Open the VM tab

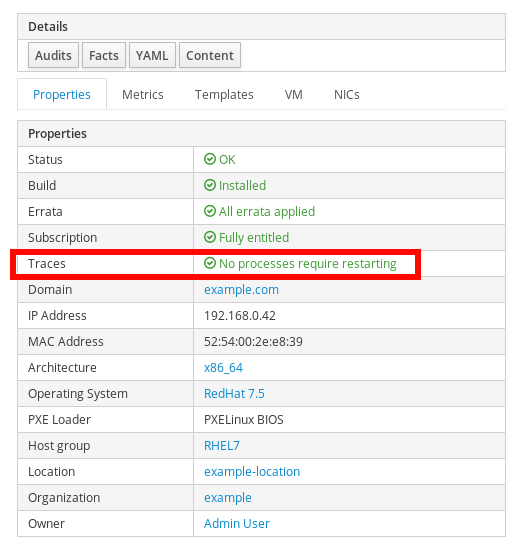point(294,94)
